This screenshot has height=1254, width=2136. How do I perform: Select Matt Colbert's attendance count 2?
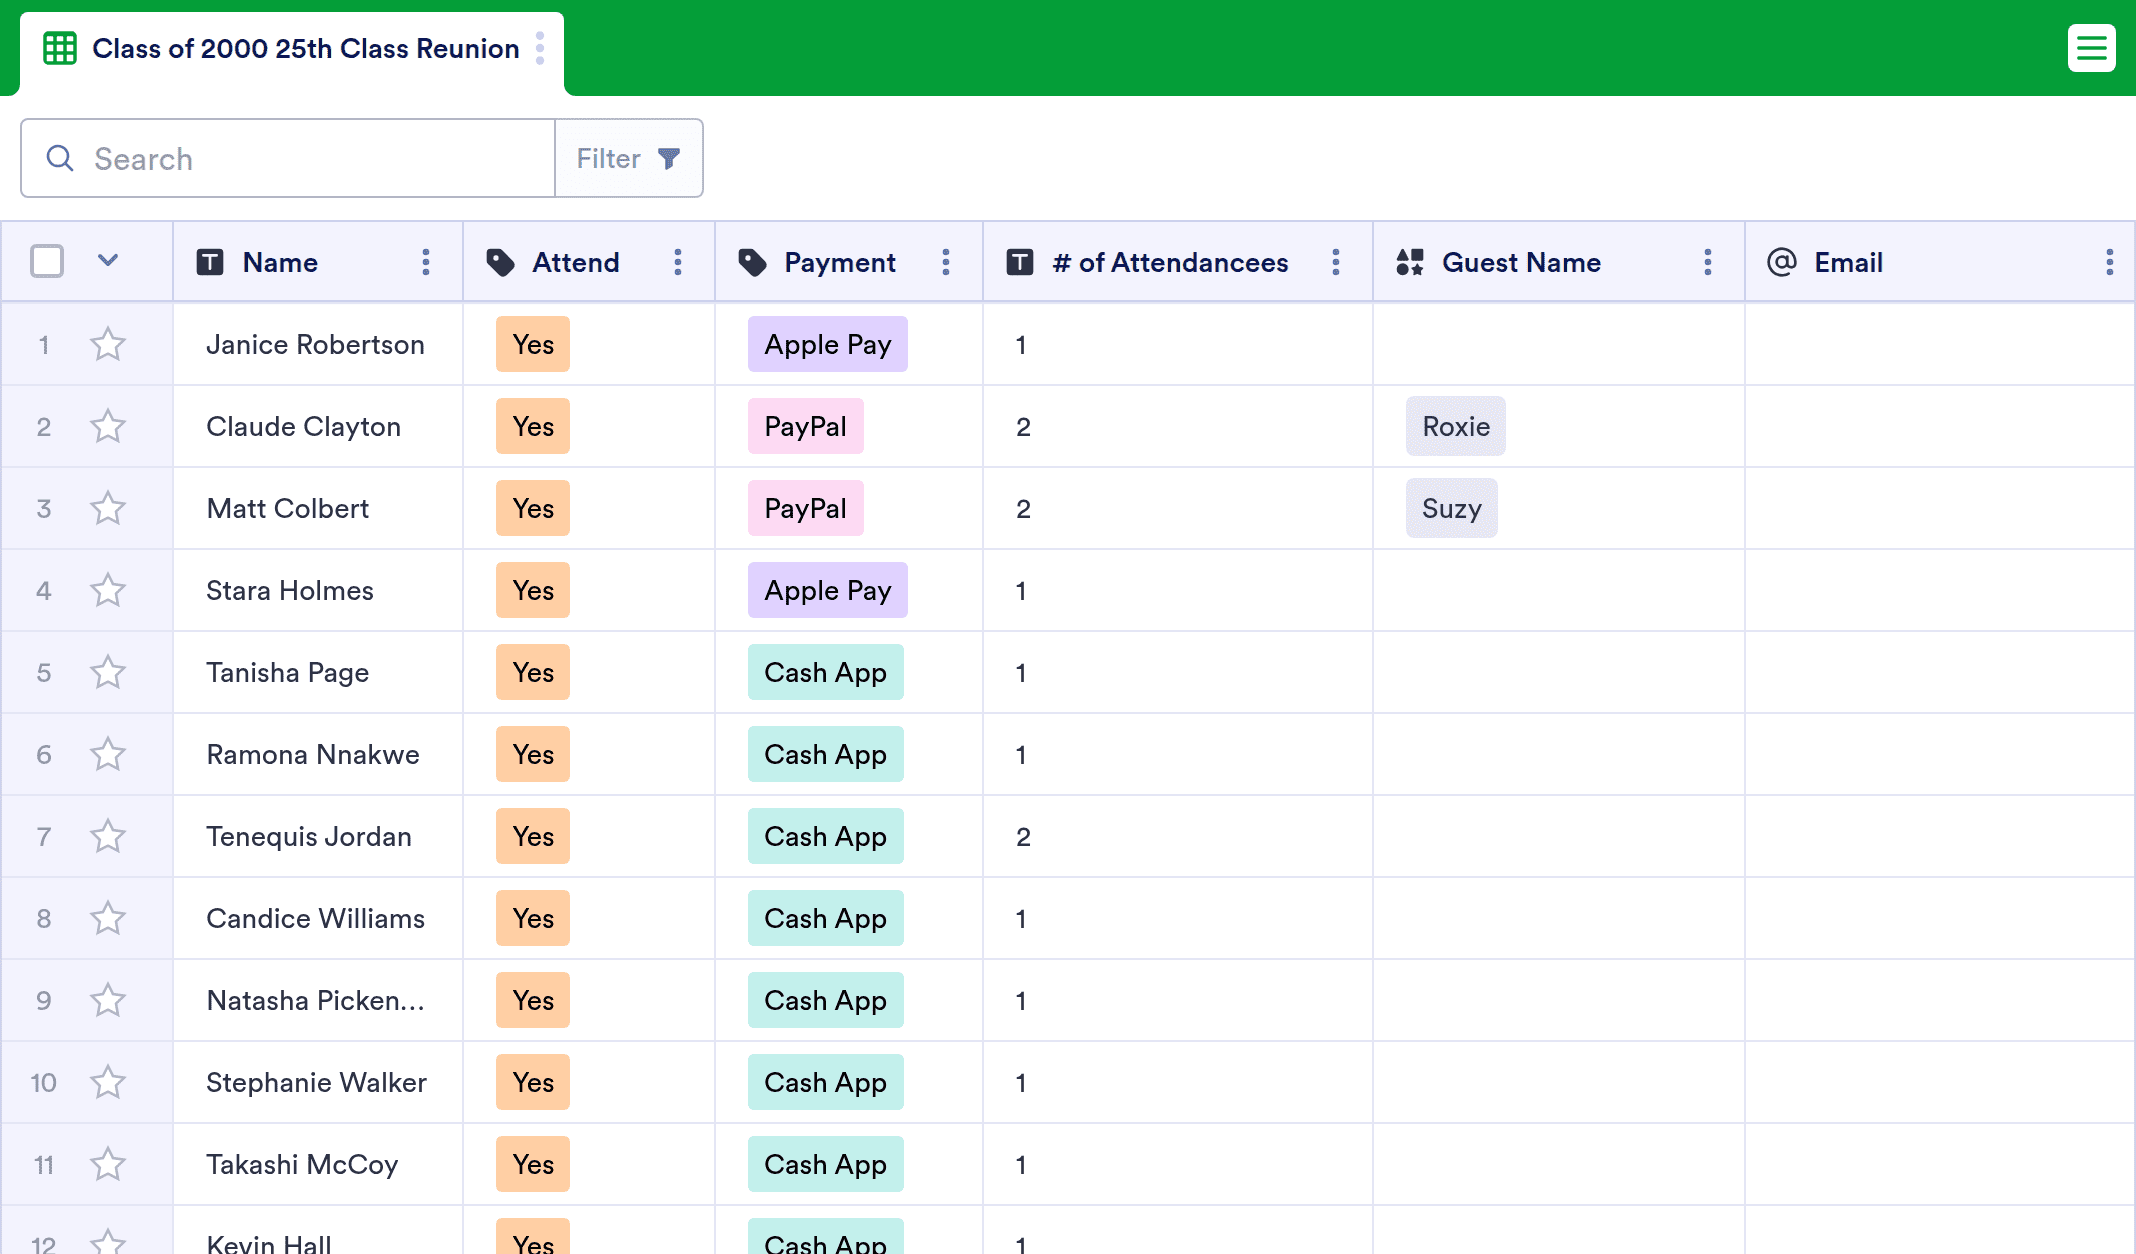[x=1178, y=508]
